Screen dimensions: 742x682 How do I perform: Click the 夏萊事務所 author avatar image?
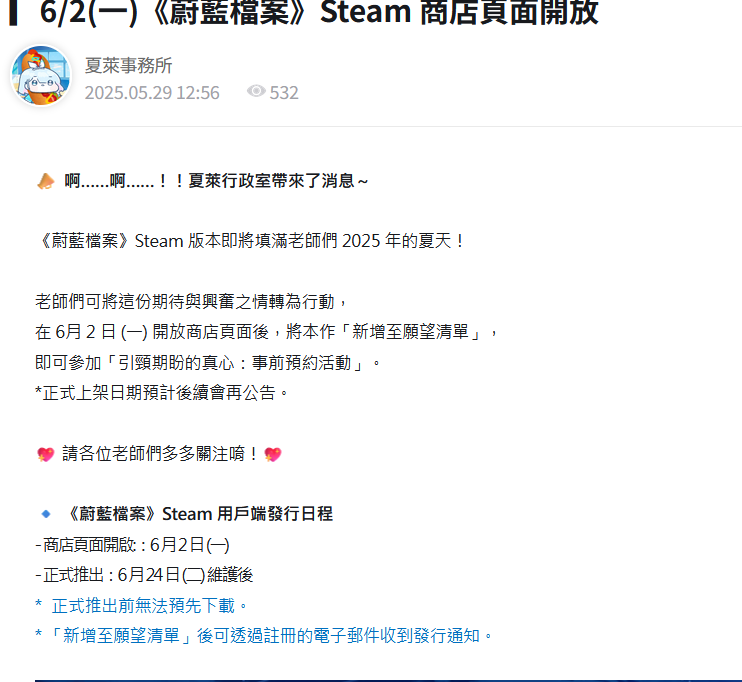point(41,75)
